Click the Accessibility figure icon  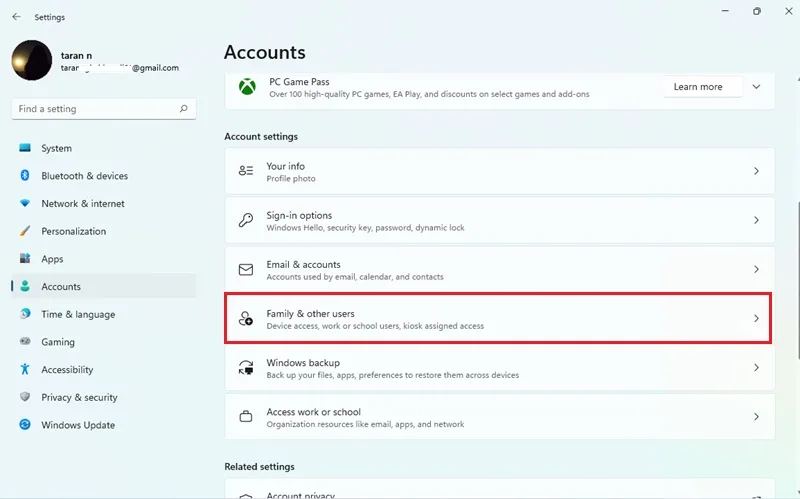coord(24,369)
